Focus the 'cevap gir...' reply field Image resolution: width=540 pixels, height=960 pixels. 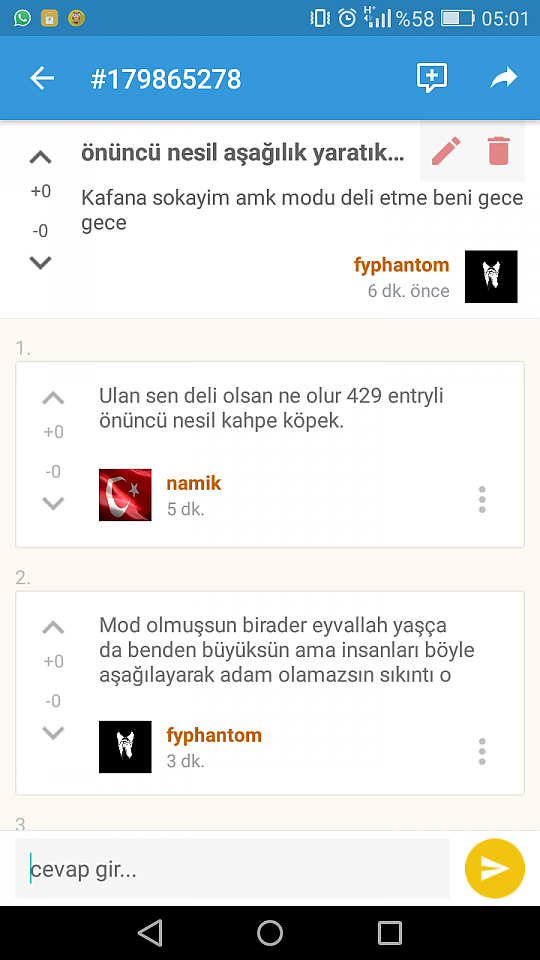click(233, 869)
